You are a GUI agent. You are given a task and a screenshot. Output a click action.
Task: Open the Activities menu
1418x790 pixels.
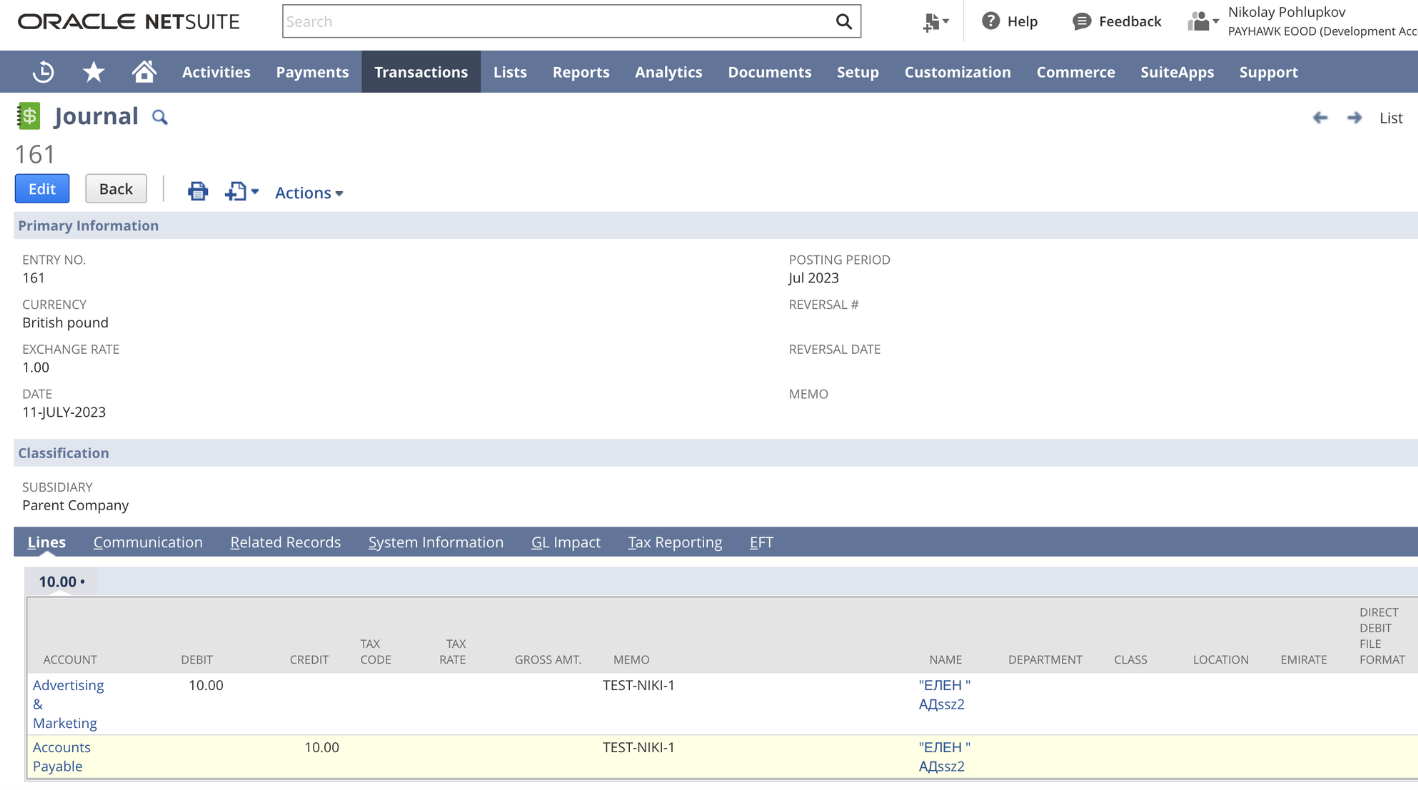click(216, 72)
